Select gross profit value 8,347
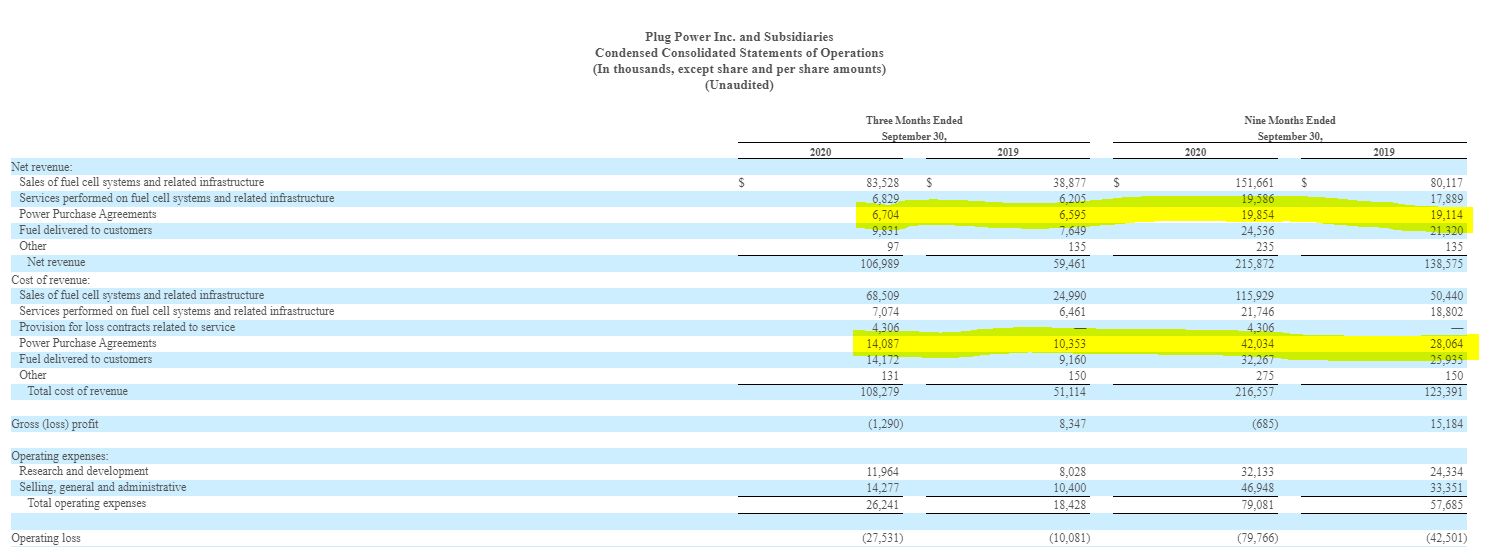Viewport: 1485px width, 547px height. (1072, 424)
